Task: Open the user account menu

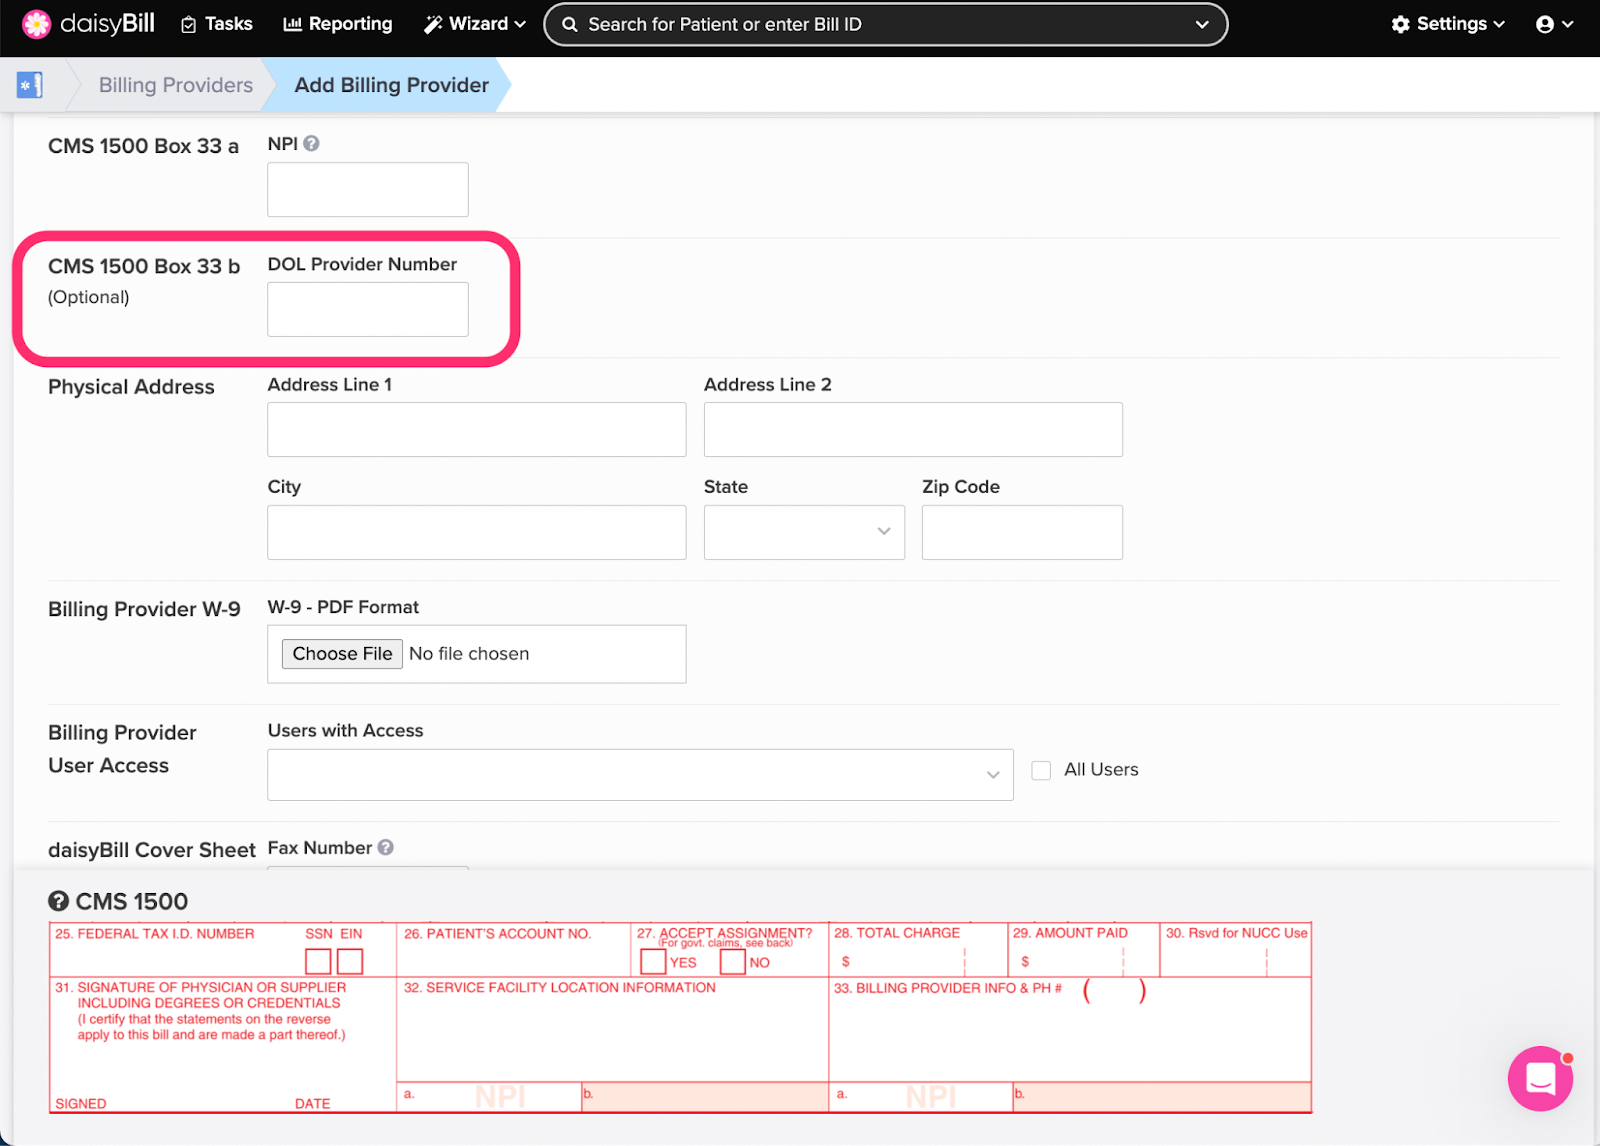Action: tap(1555, 24)
